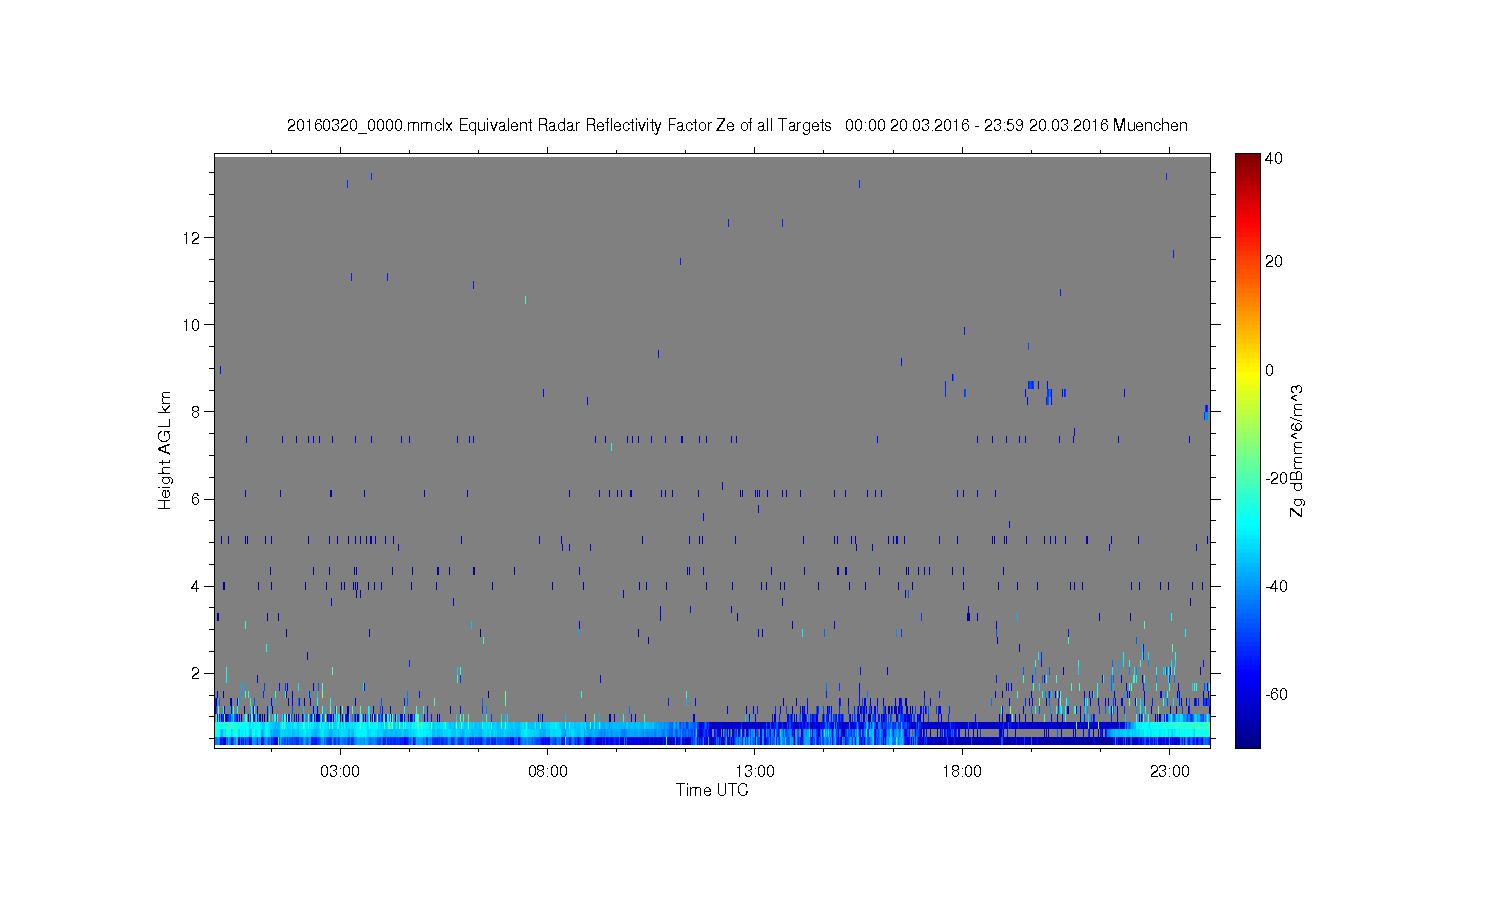
Task: Click the "Height AGL km" axis label
Action: [165, 450]
